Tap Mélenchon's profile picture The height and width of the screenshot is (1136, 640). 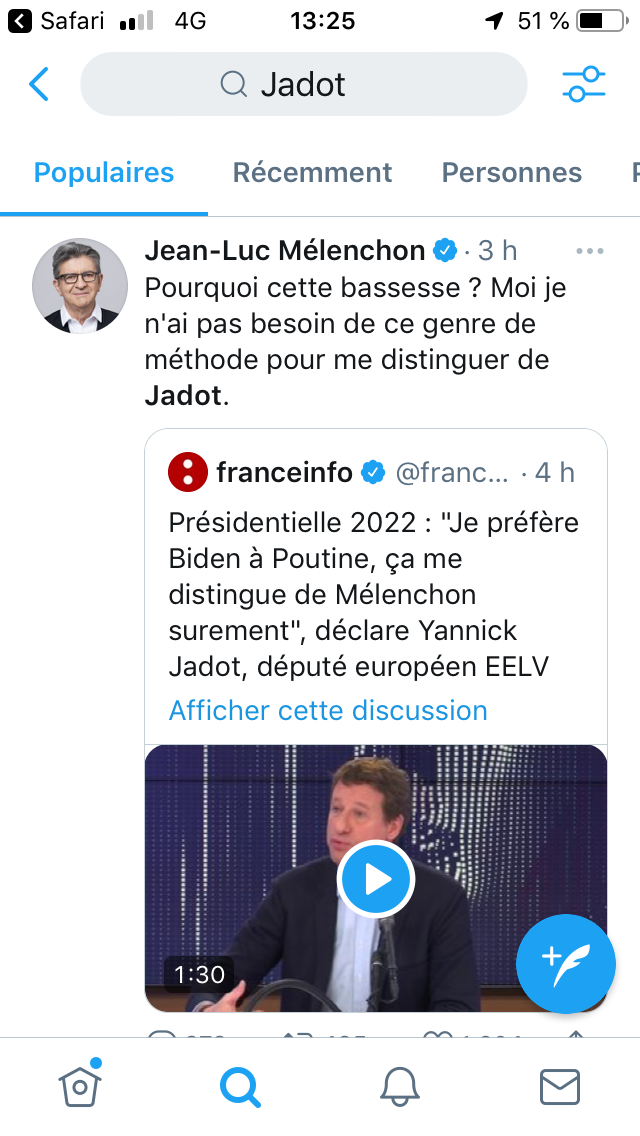click(81, 286)
